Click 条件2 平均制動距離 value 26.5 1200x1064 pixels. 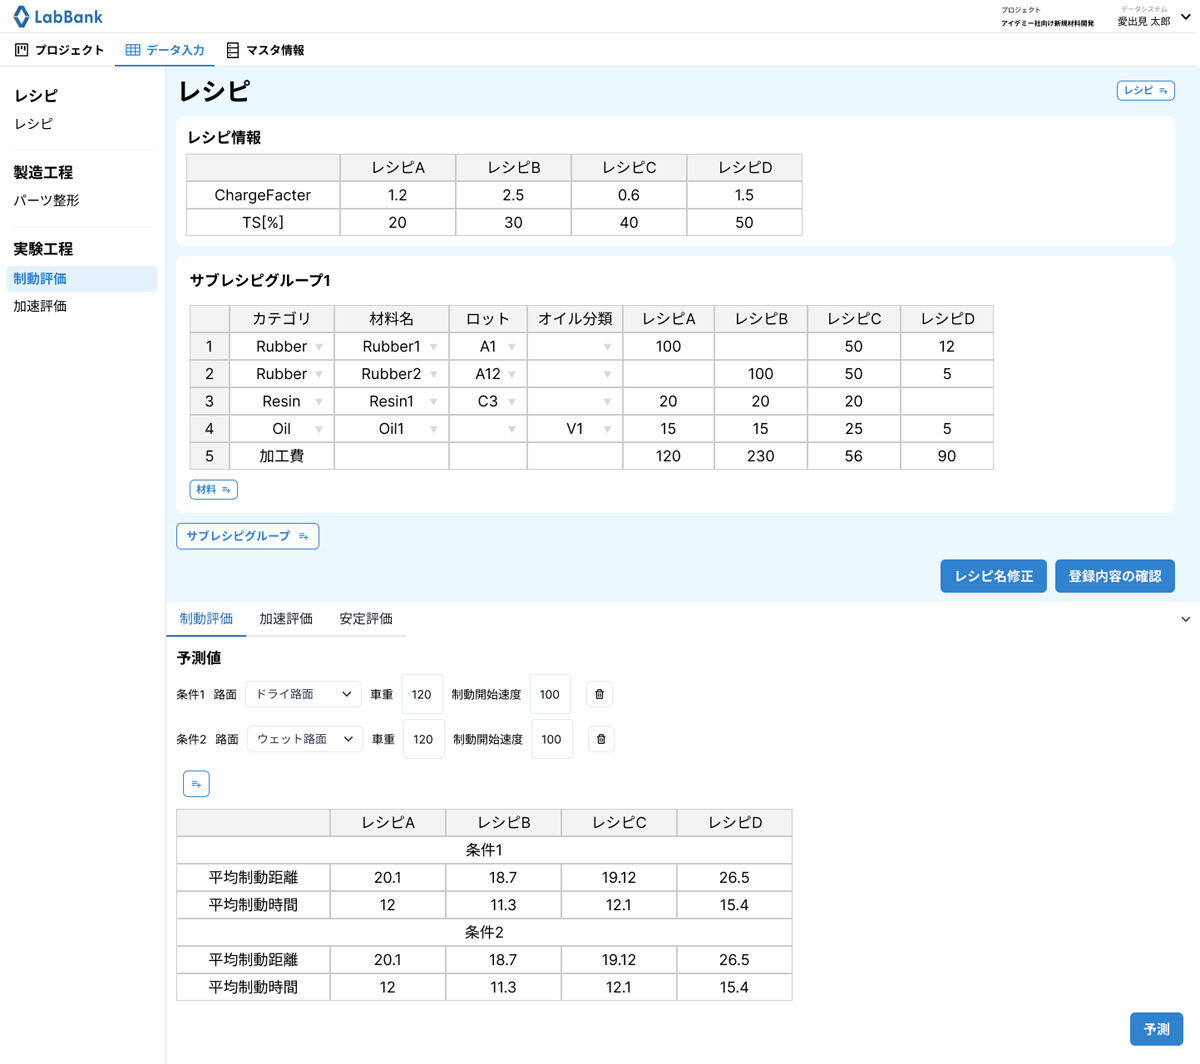734,959
